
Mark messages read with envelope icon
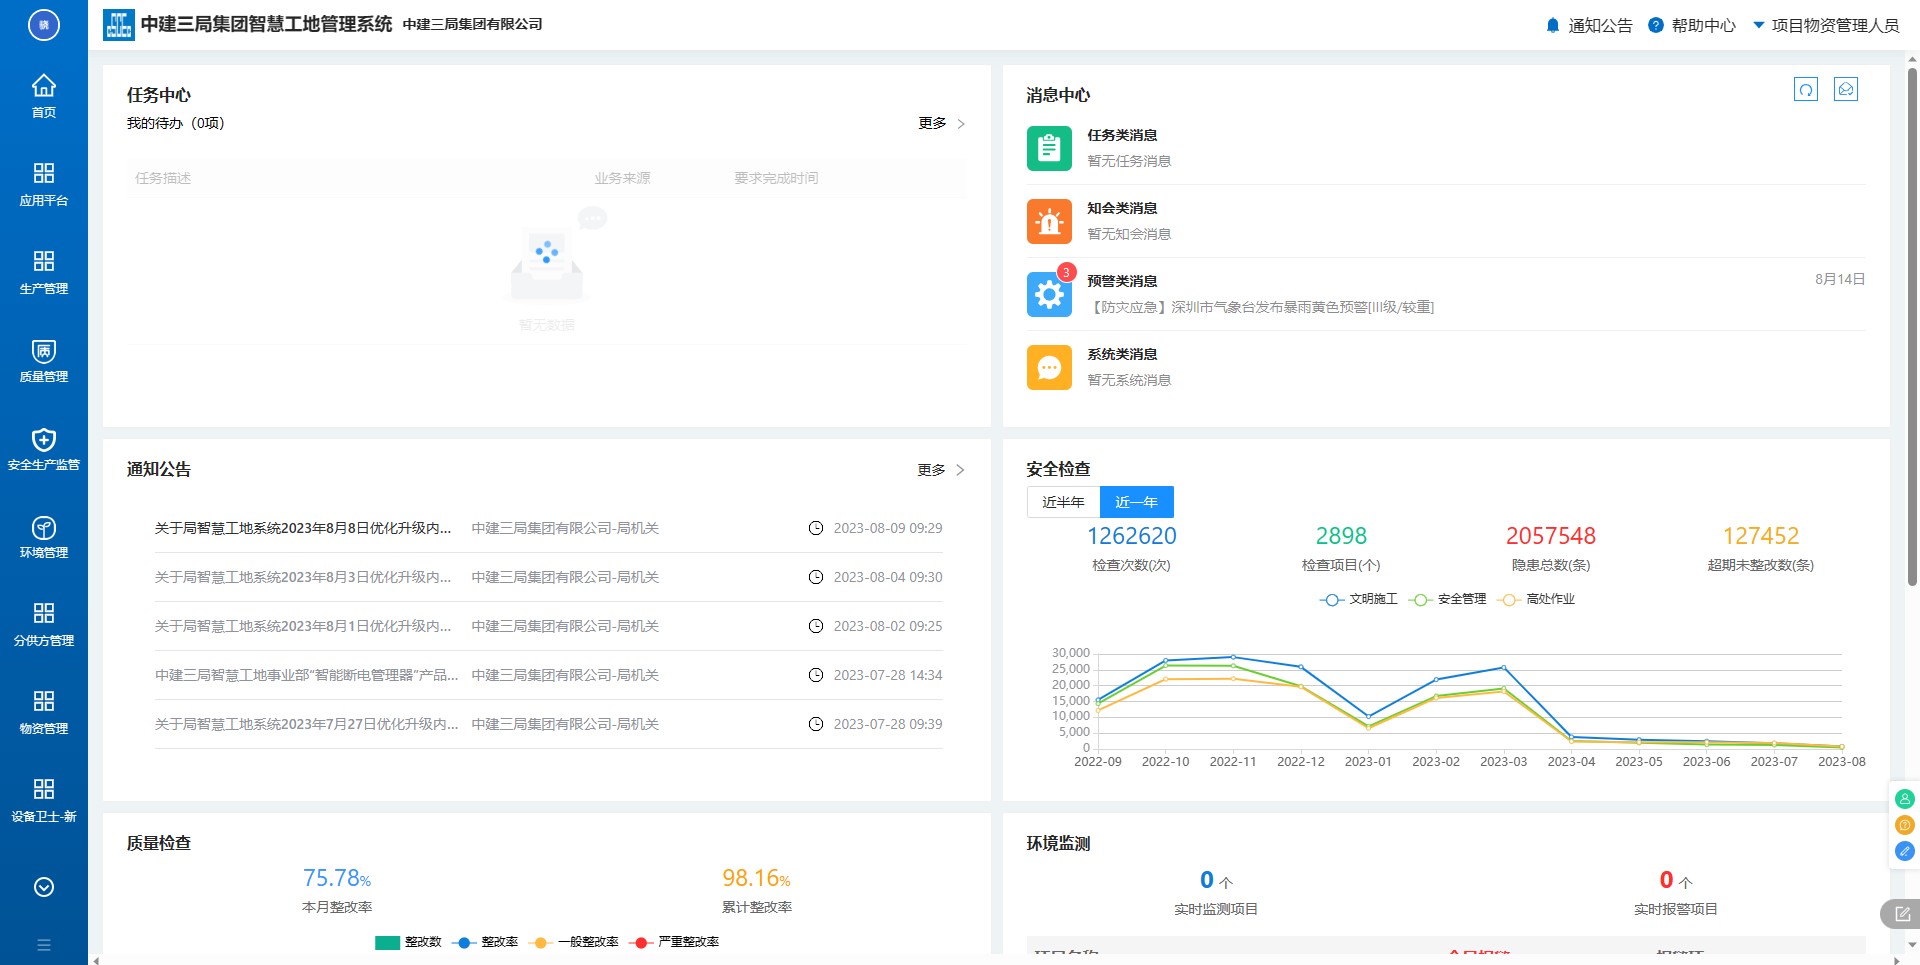[1846, 89]
